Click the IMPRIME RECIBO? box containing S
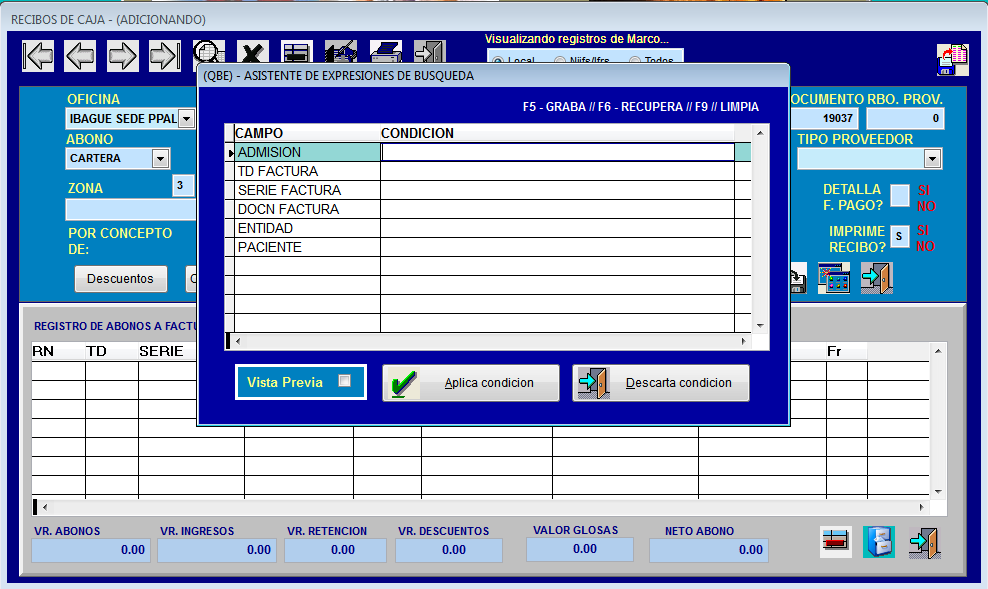This screenshot has height=589, width=988. (x=900, y=236)
